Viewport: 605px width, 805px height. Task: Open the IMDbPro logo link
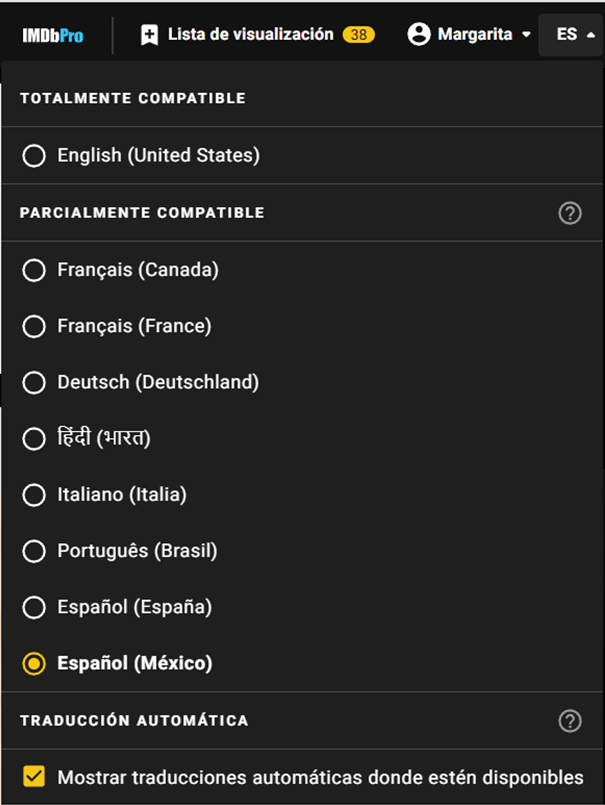click(x=53, y=35)
